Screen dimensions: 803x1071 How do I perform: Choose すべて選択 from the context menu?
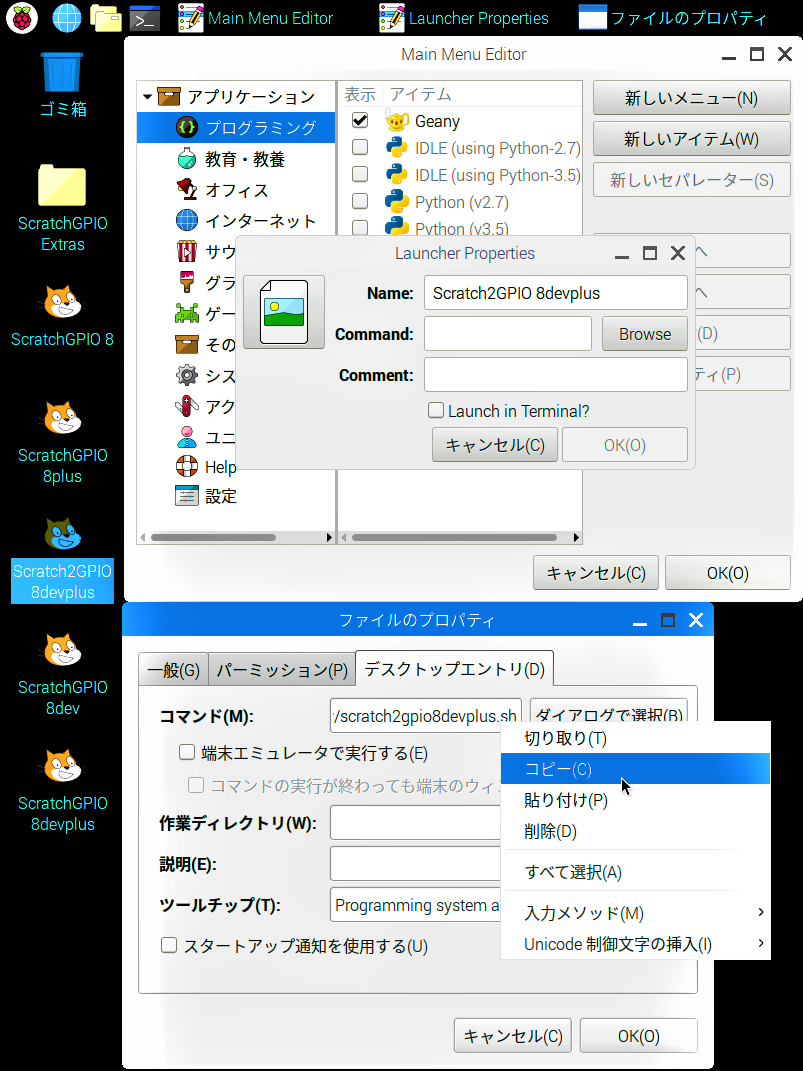coord(635,872)
